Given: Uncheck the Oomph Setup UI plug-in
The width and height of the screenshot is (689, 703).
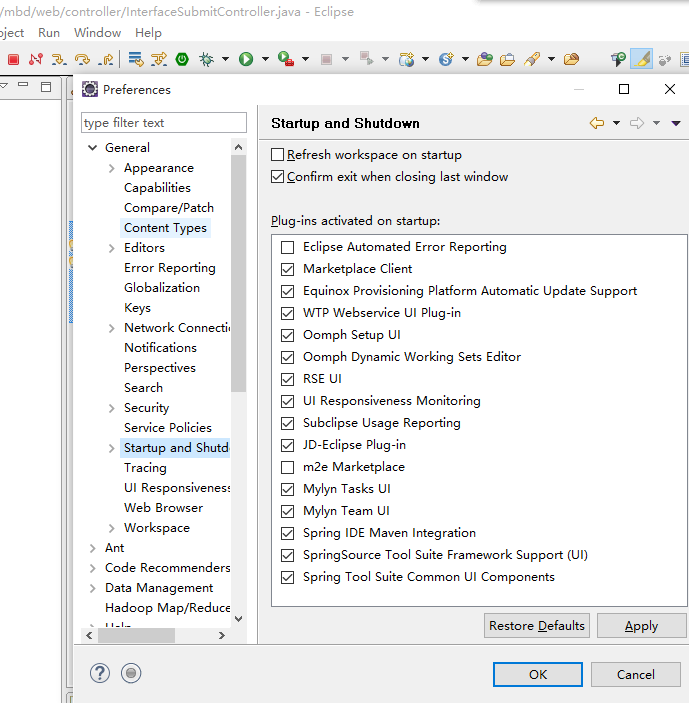Looking at the screenshot, I should tap(287, 335).
